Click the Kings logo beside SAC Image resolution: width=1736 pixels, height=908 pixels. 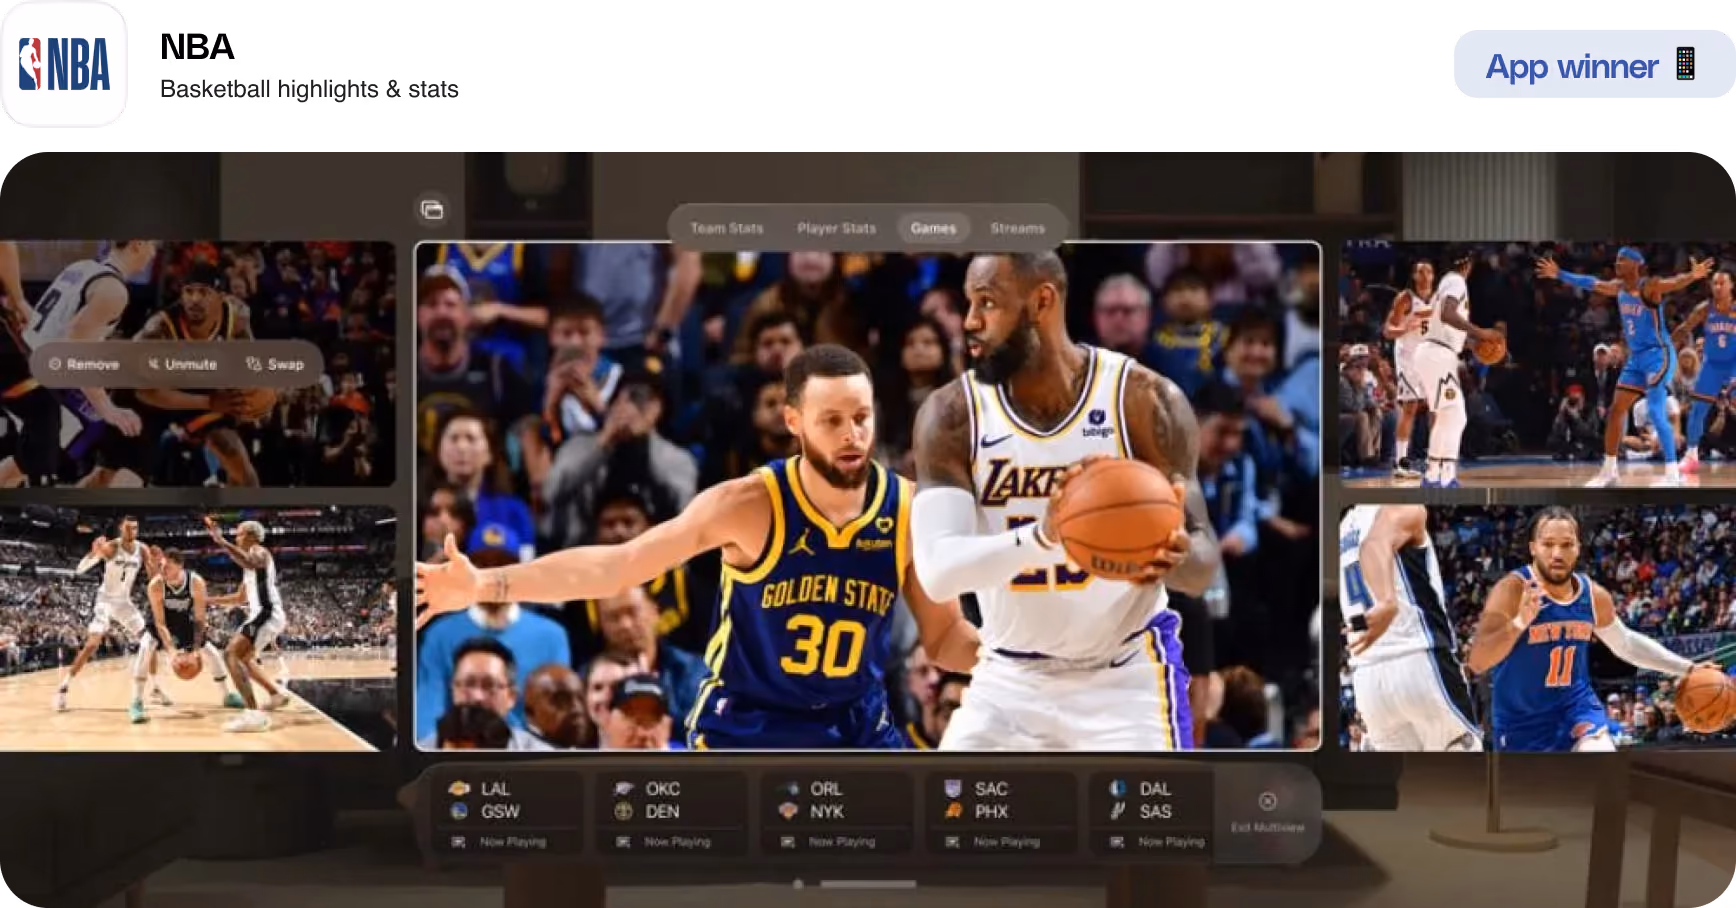953,788
